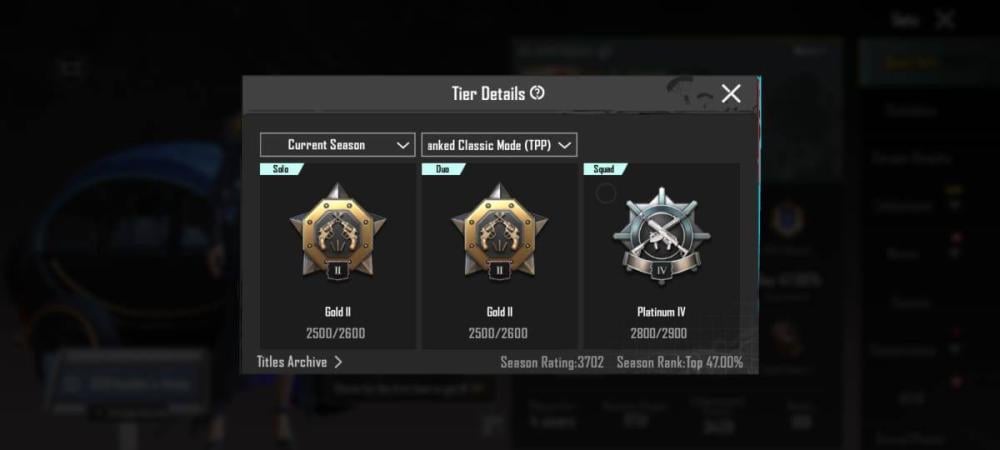1000x450 pixels.
Task: Switch to the Duo tier tag
Action: coord(443,169)
